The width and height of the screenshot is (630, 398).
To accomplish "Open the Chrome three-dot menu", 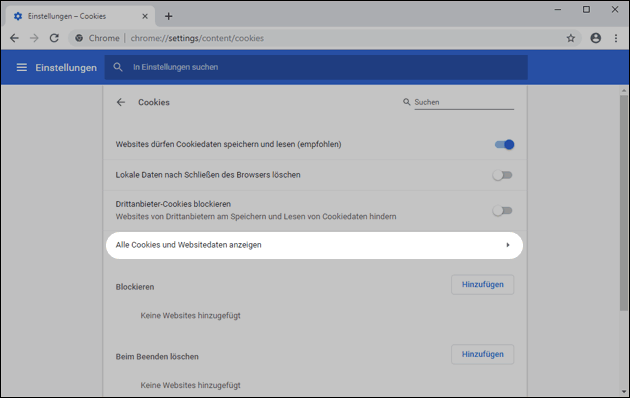I will point(616,38).
